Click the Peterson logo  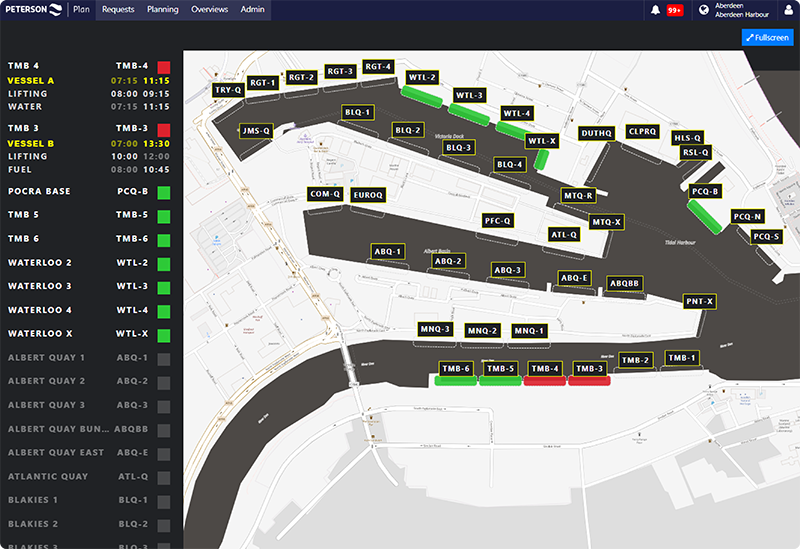point(34,9)
